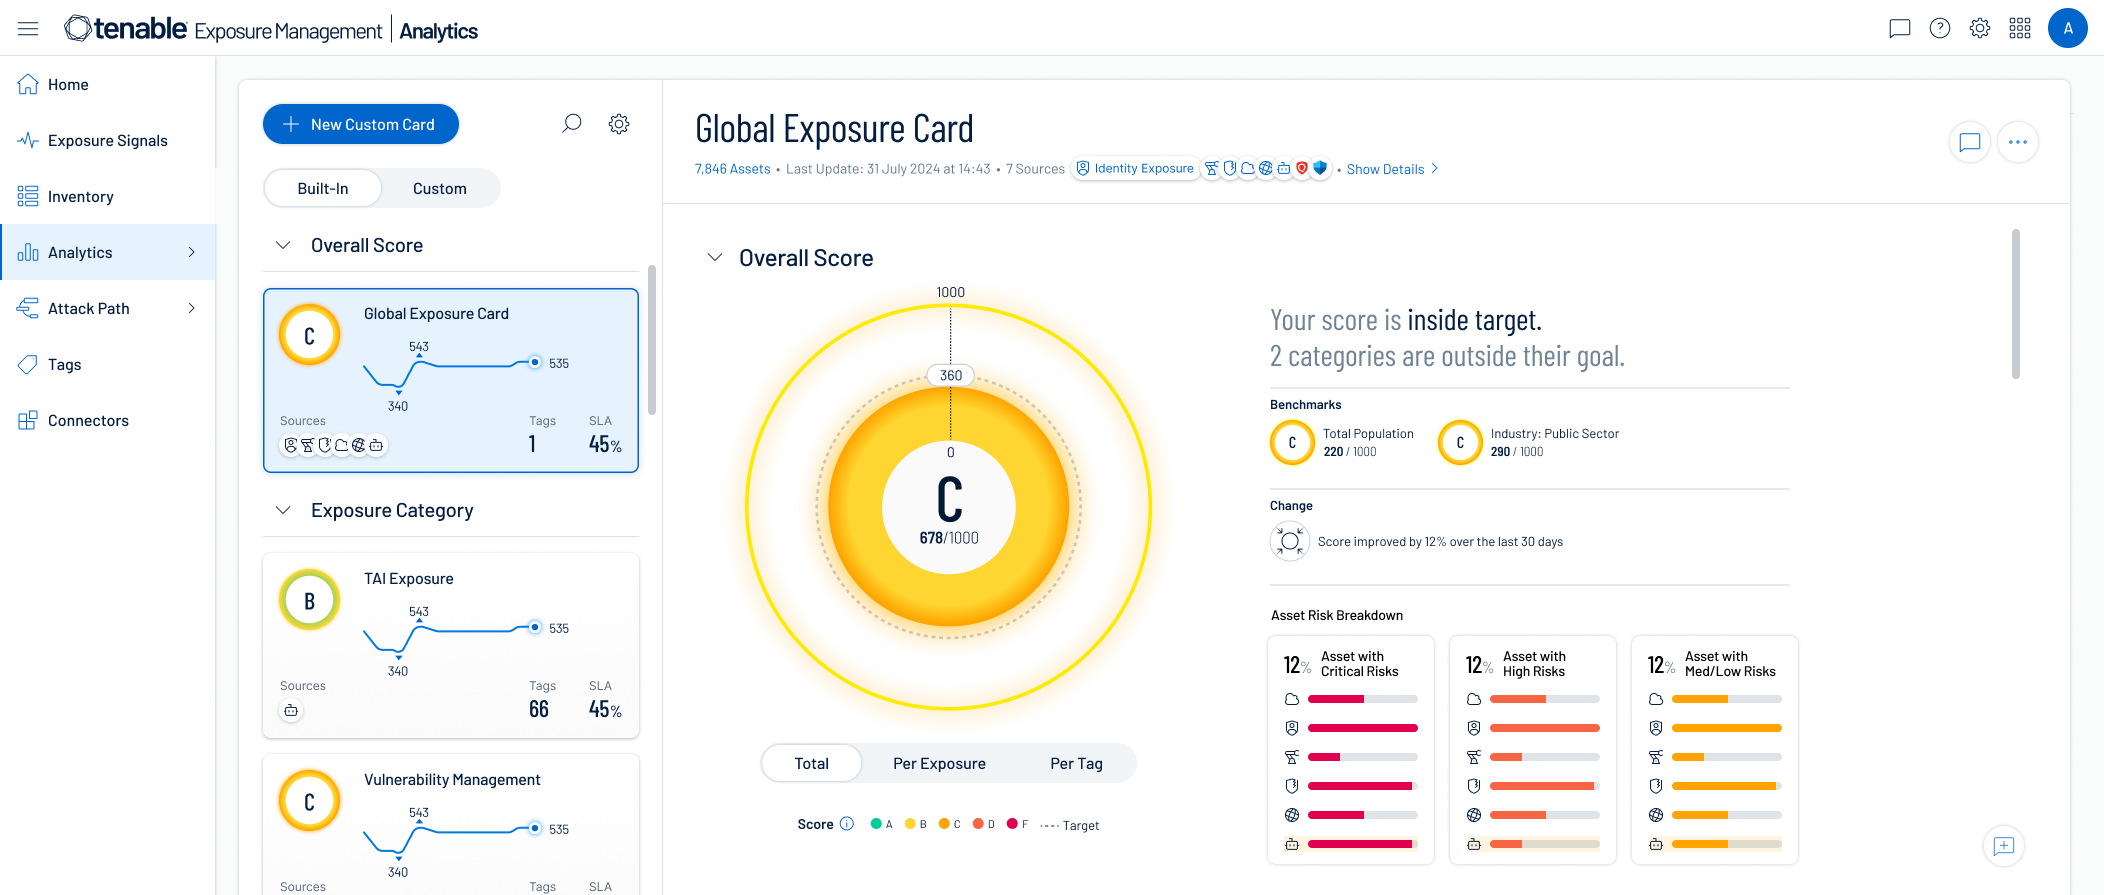Go to Inventory in sidebar
Viewport: 2104px width, 895px height.
tap(80, 197)
